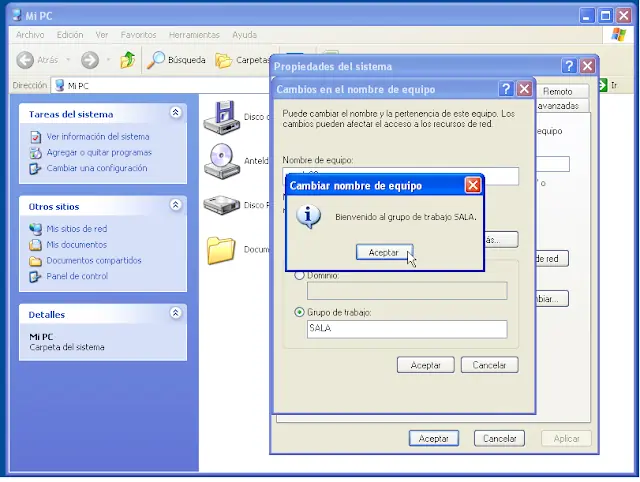The image size is (640, 482).
Task: Open Mis sitios de red link
Action: (x=77, y=229)
